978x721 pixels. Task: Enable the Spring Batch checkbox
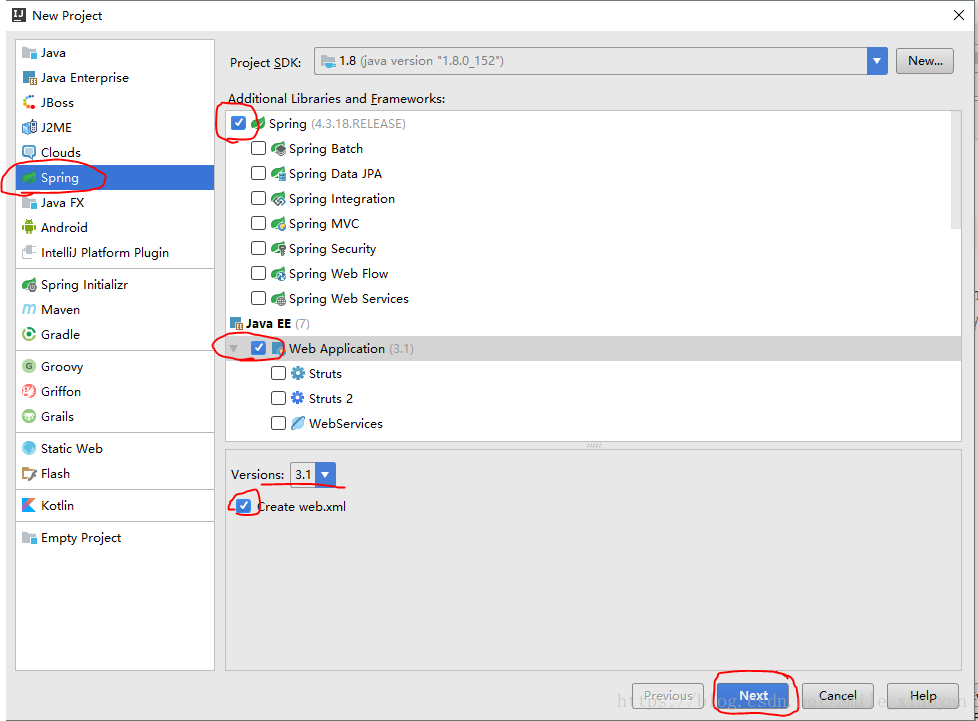[258, 148]
